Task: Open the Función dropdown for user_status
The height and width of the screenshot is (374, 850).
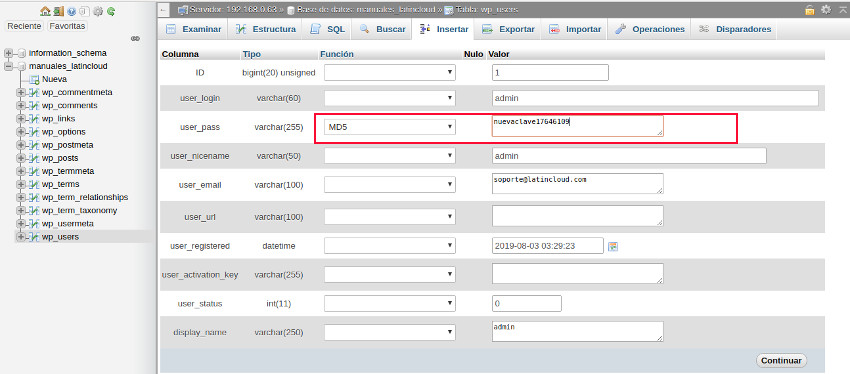Action: tap(390, 304)
